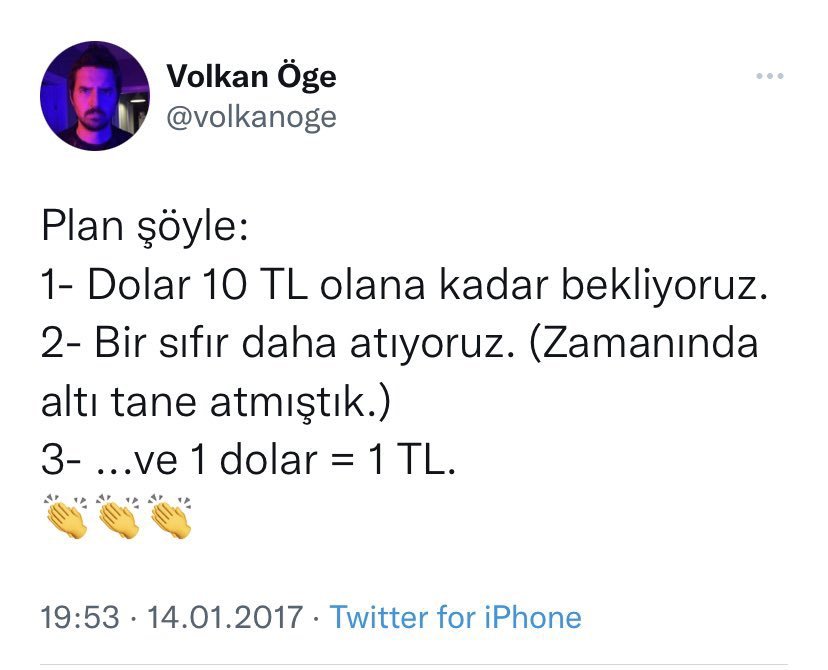Click the last clapping hands emoji
Screen dimensions: 828x670
point(170,516)
